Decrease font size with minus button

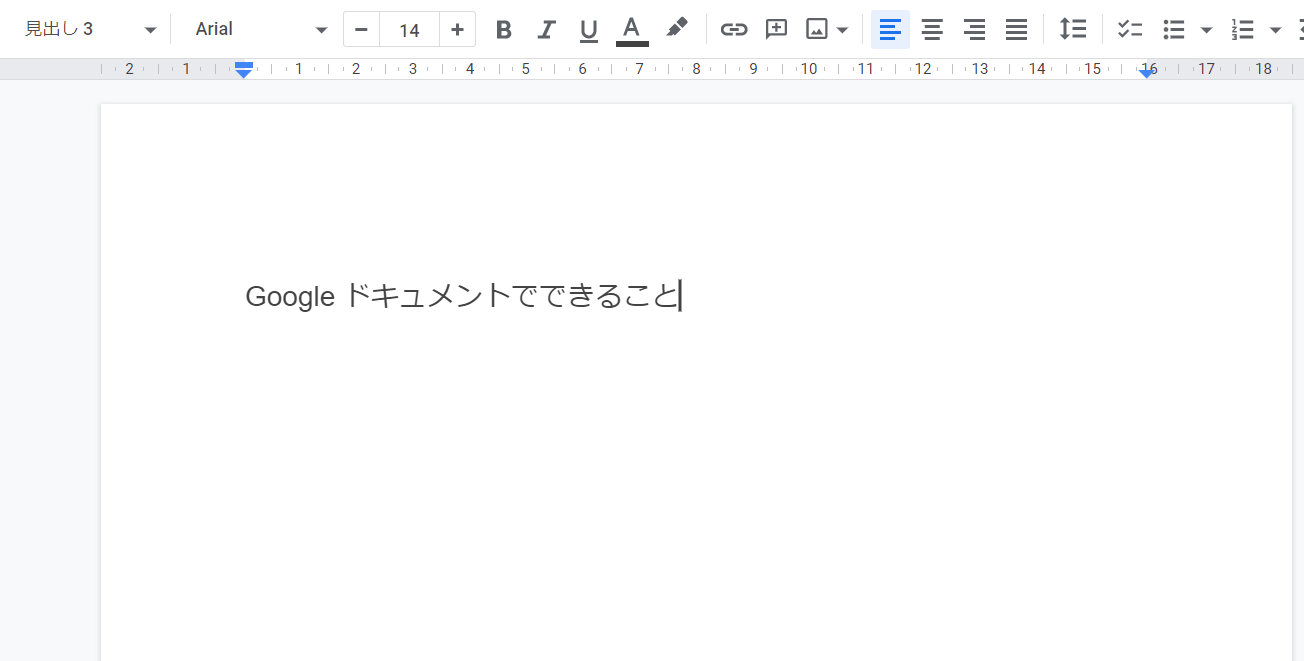click(361, 29)
